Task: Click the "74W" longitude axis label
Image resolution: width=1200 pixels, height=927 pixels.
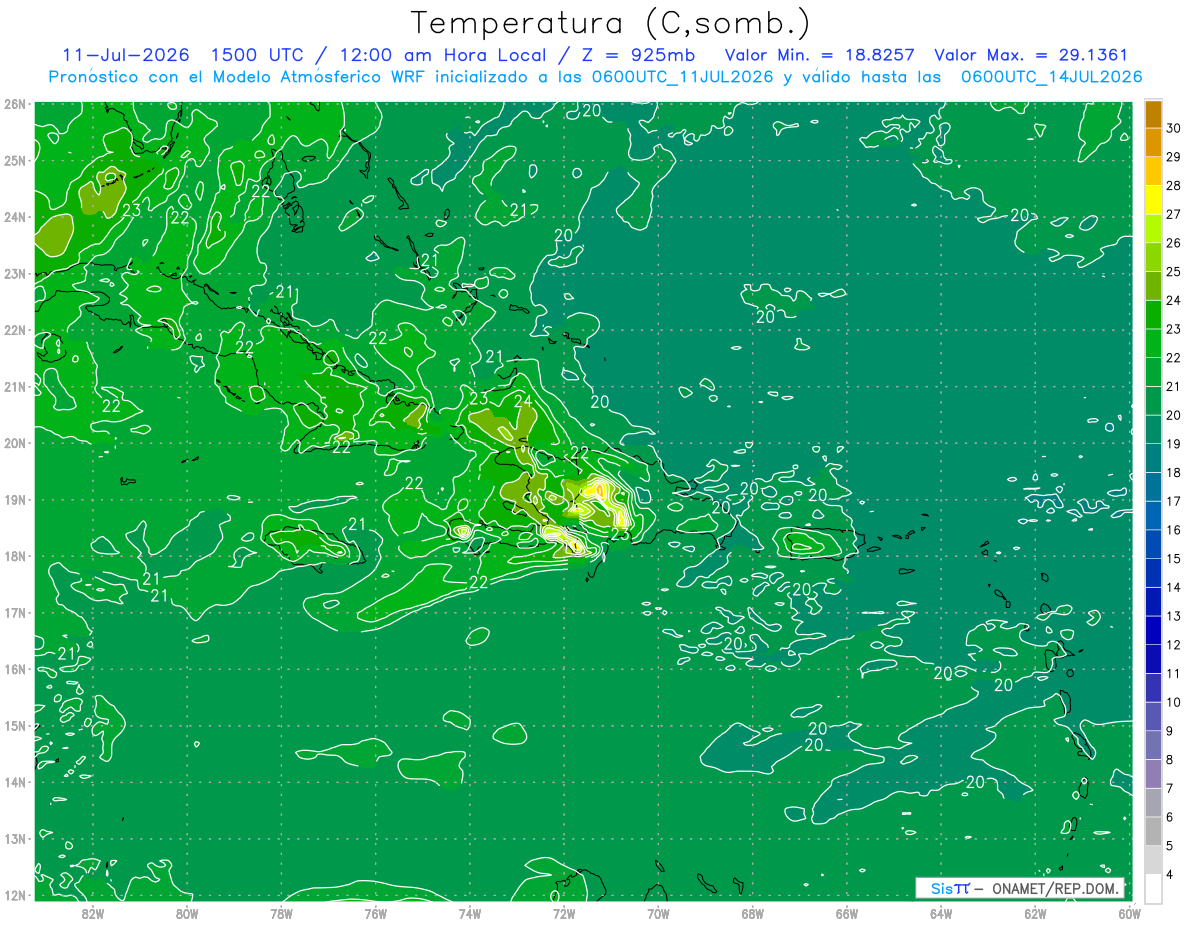Action: point(469,913)
